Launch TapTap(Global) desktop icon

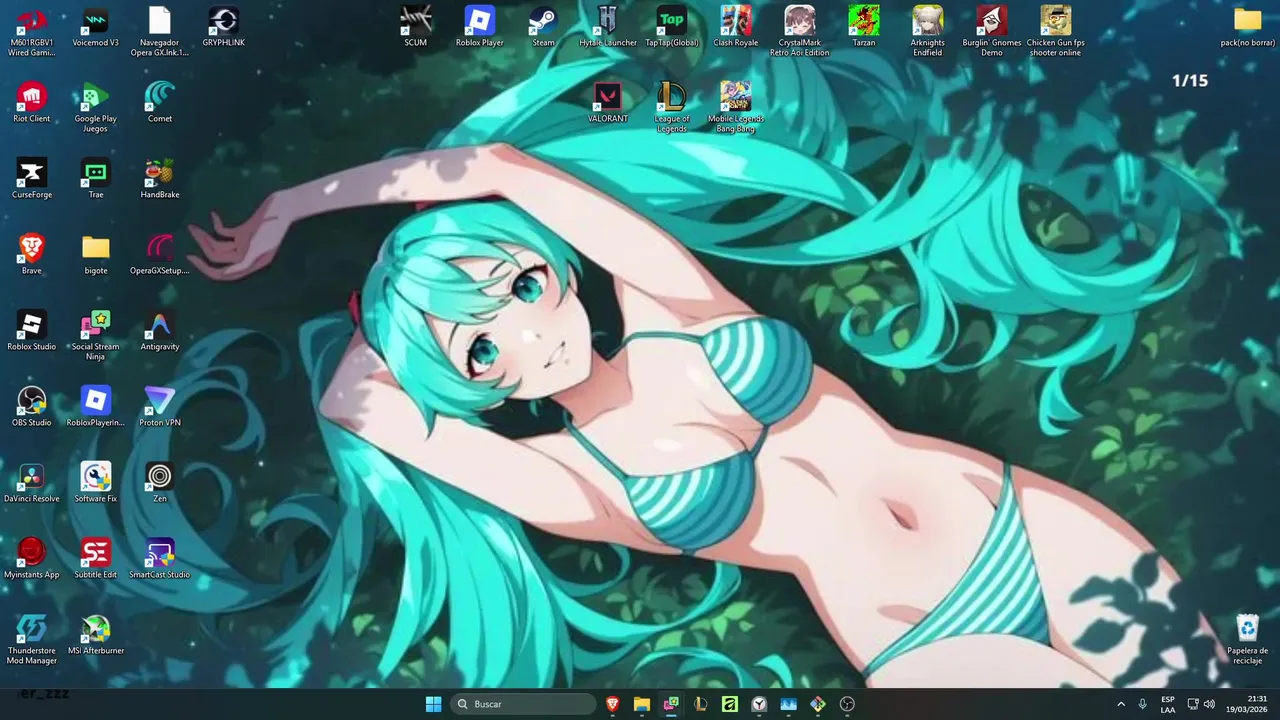point(672,26)
